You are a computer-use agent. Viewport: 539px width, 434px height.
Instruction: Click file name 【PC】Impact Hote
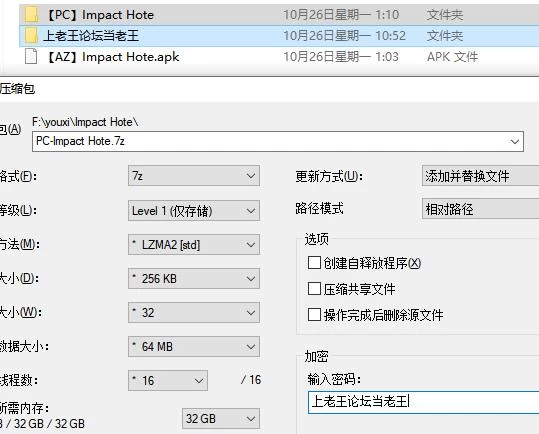click(x=100, y=15)
